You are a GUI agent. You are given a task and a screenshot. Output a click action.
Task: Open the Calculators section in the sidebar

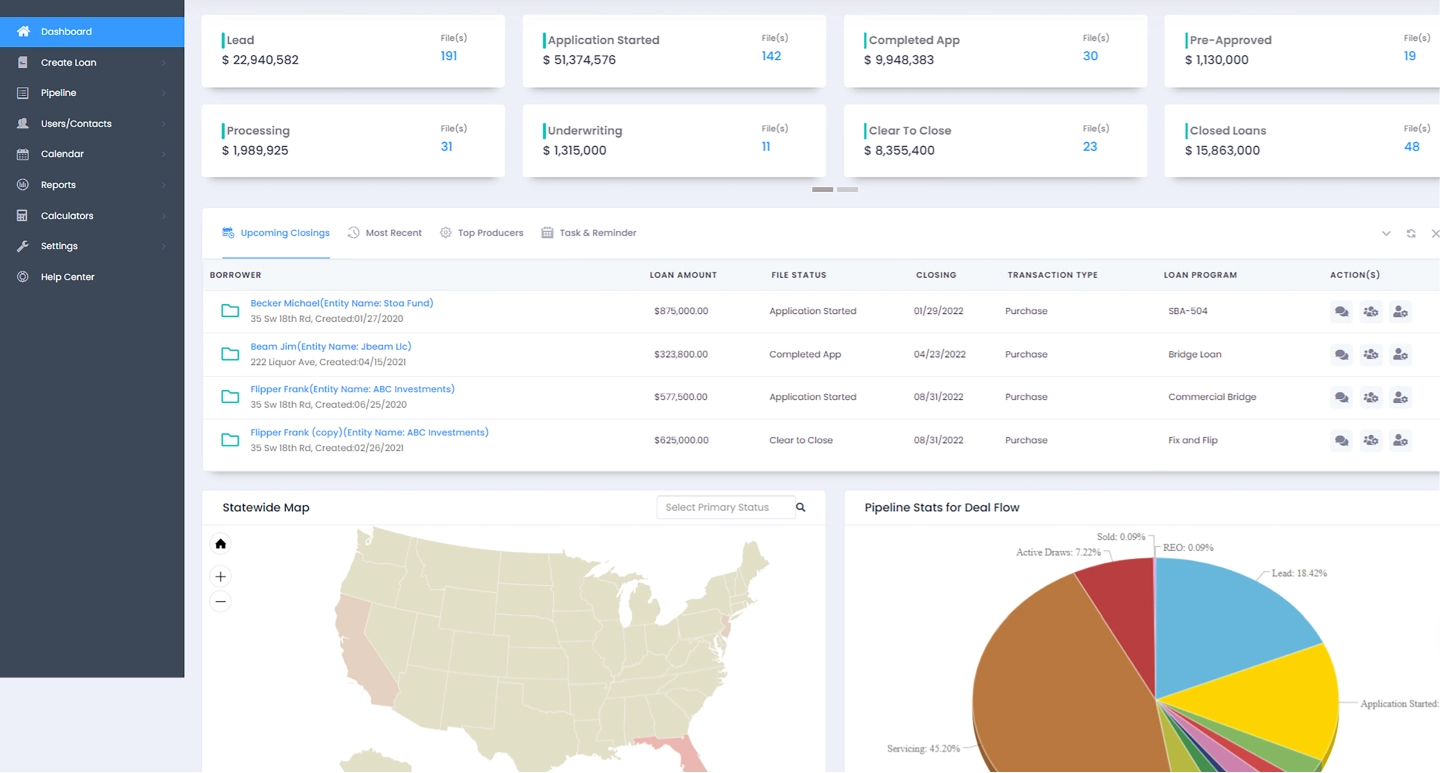click(66, 215)
